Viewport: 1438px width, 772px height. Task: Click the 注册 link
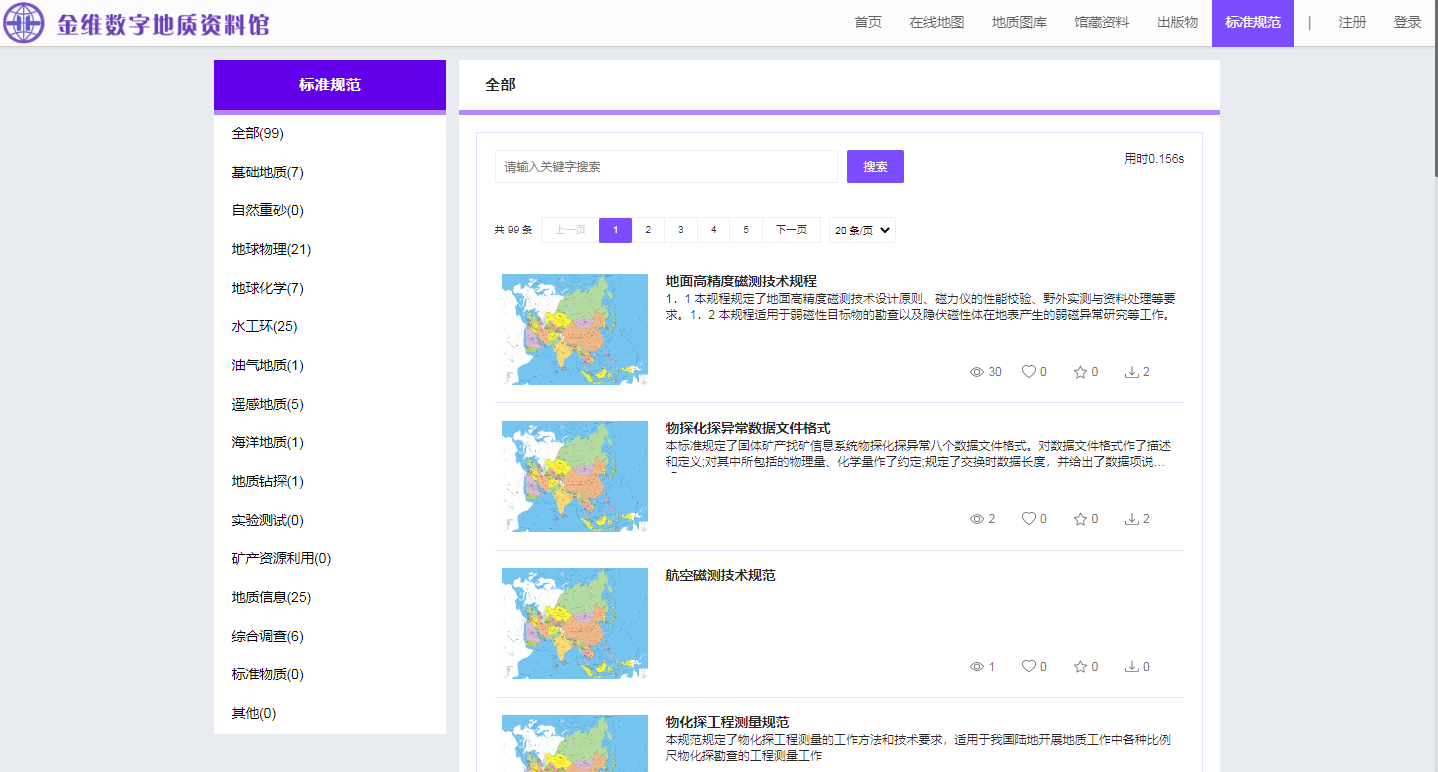pyautogui.click(x=1352, y=22)
